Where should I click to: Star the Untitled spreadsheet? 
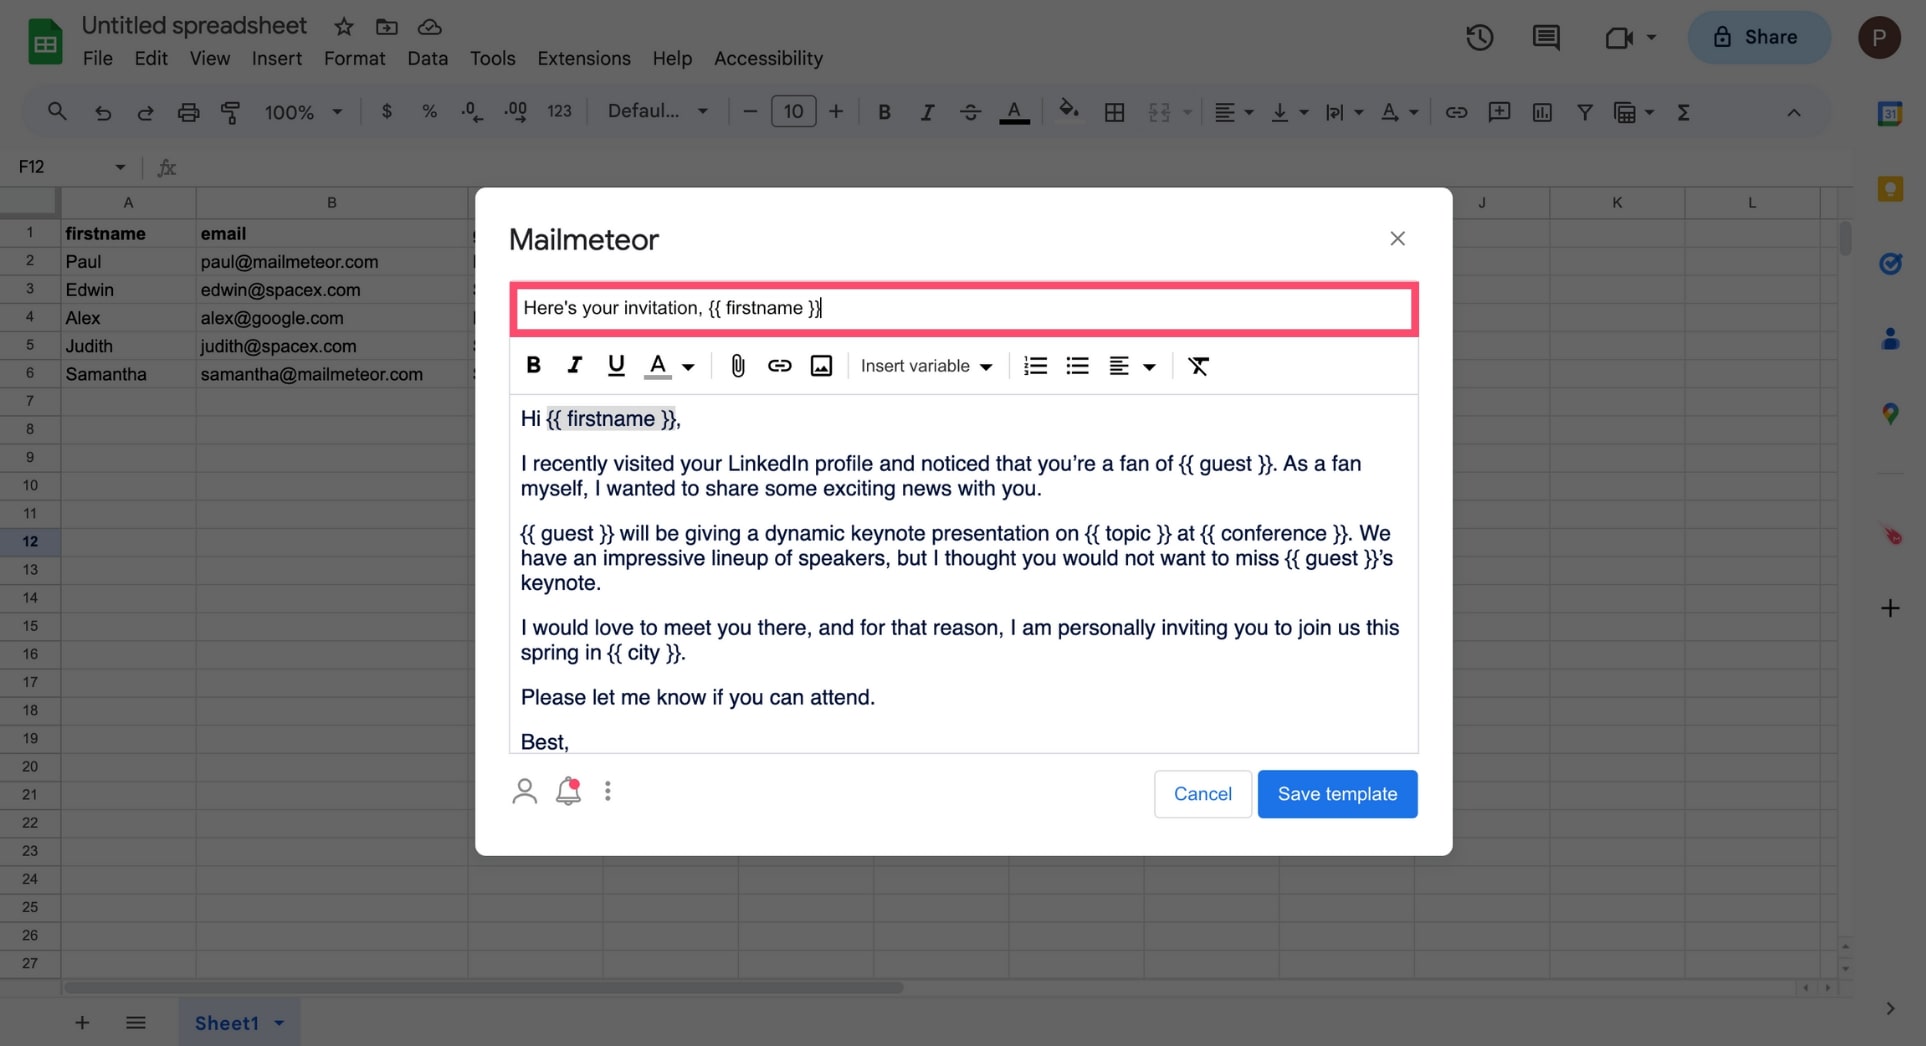click(x=344, y=26)
